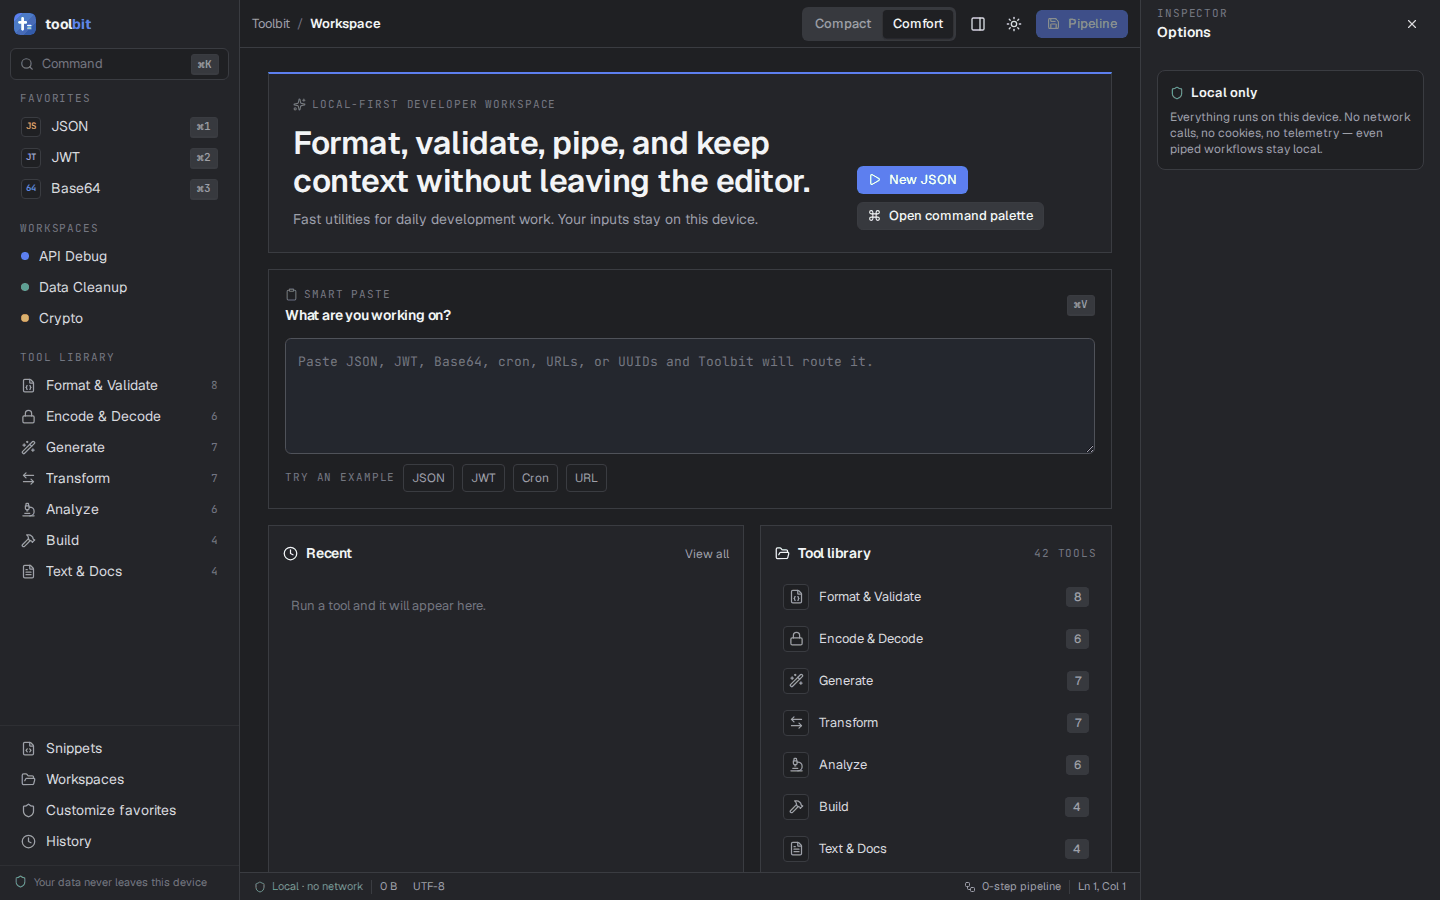
Task: Click the toolbit logo icon
Action: pos(25,24)
